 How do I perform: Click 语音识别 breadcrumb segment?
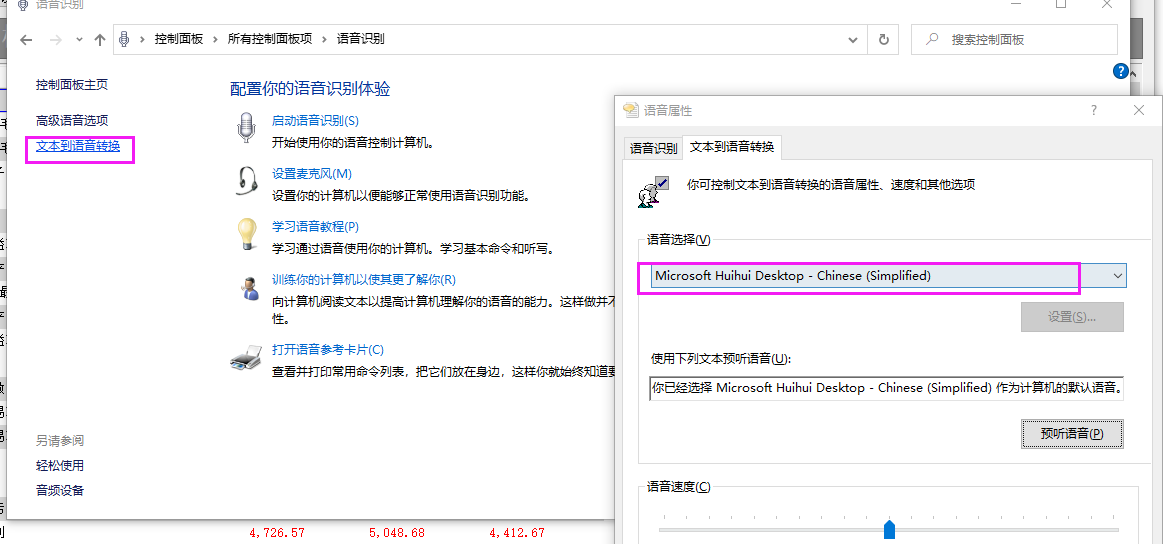[x=360, y=39]
